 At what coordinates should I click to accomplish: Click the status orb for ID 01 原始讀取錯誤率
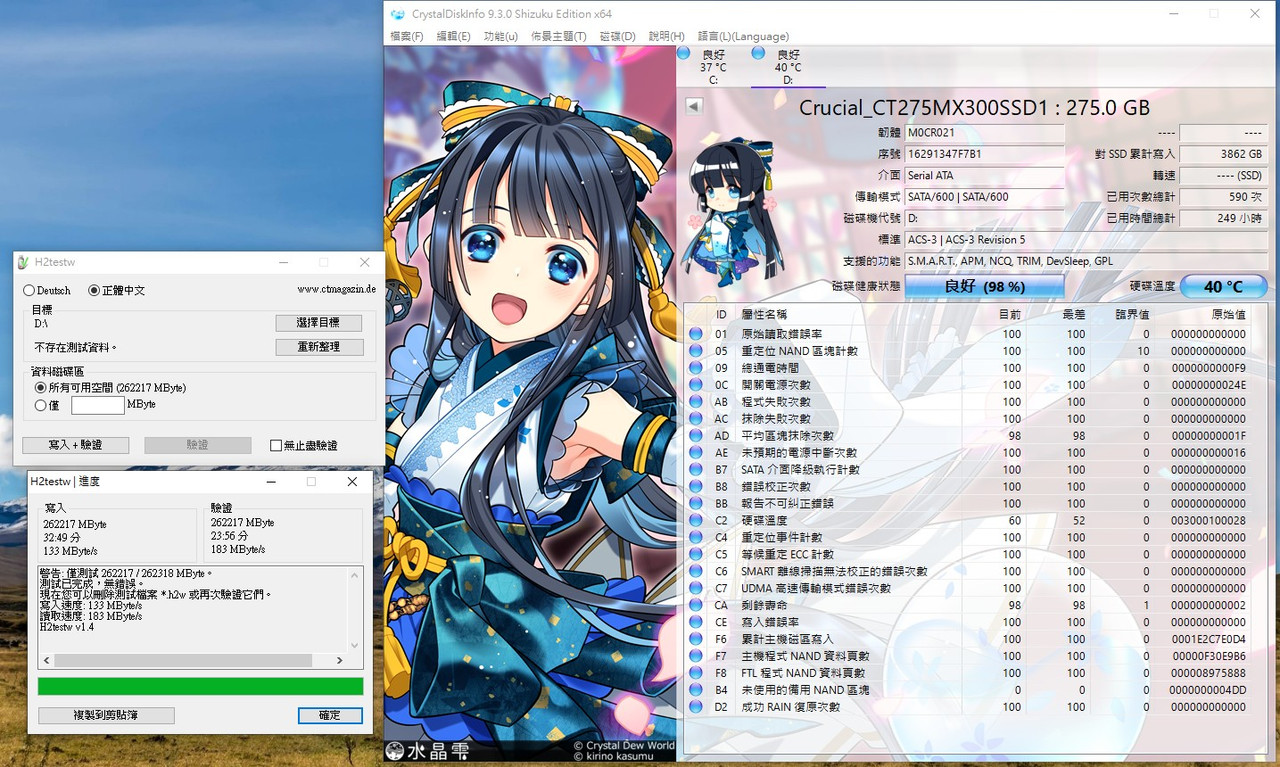coord(695,334)
